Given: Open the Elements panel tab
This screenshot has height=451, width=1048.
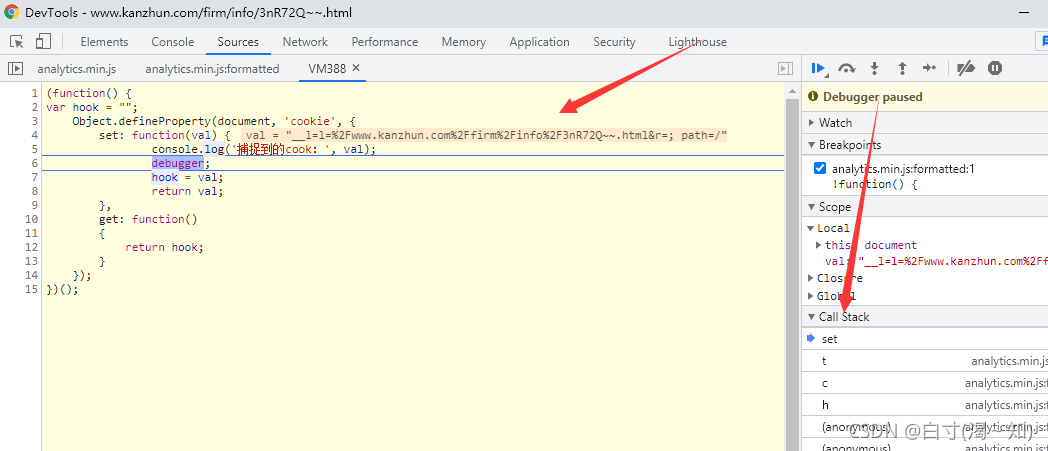Looking at the screenshot, I should point(104,41).
